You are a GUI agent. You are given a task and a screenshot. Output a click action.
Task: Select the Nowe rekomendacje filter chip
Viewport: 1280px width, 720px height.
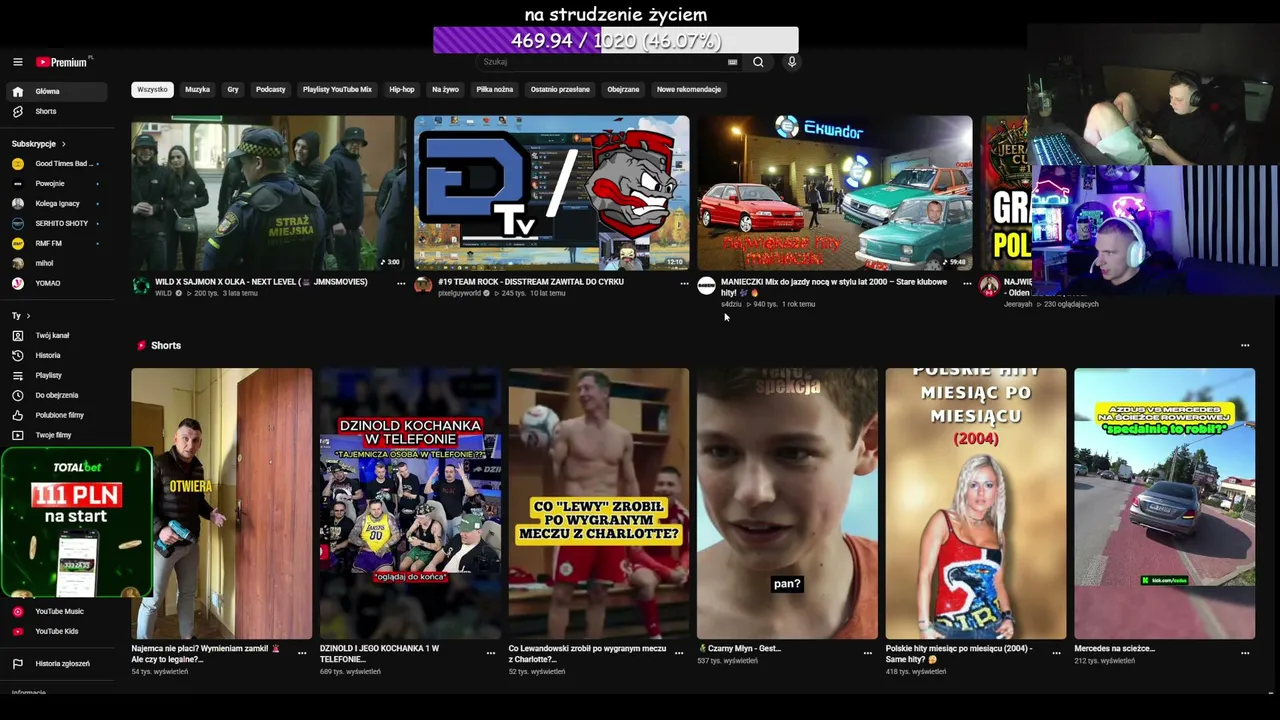click(689, 89)
